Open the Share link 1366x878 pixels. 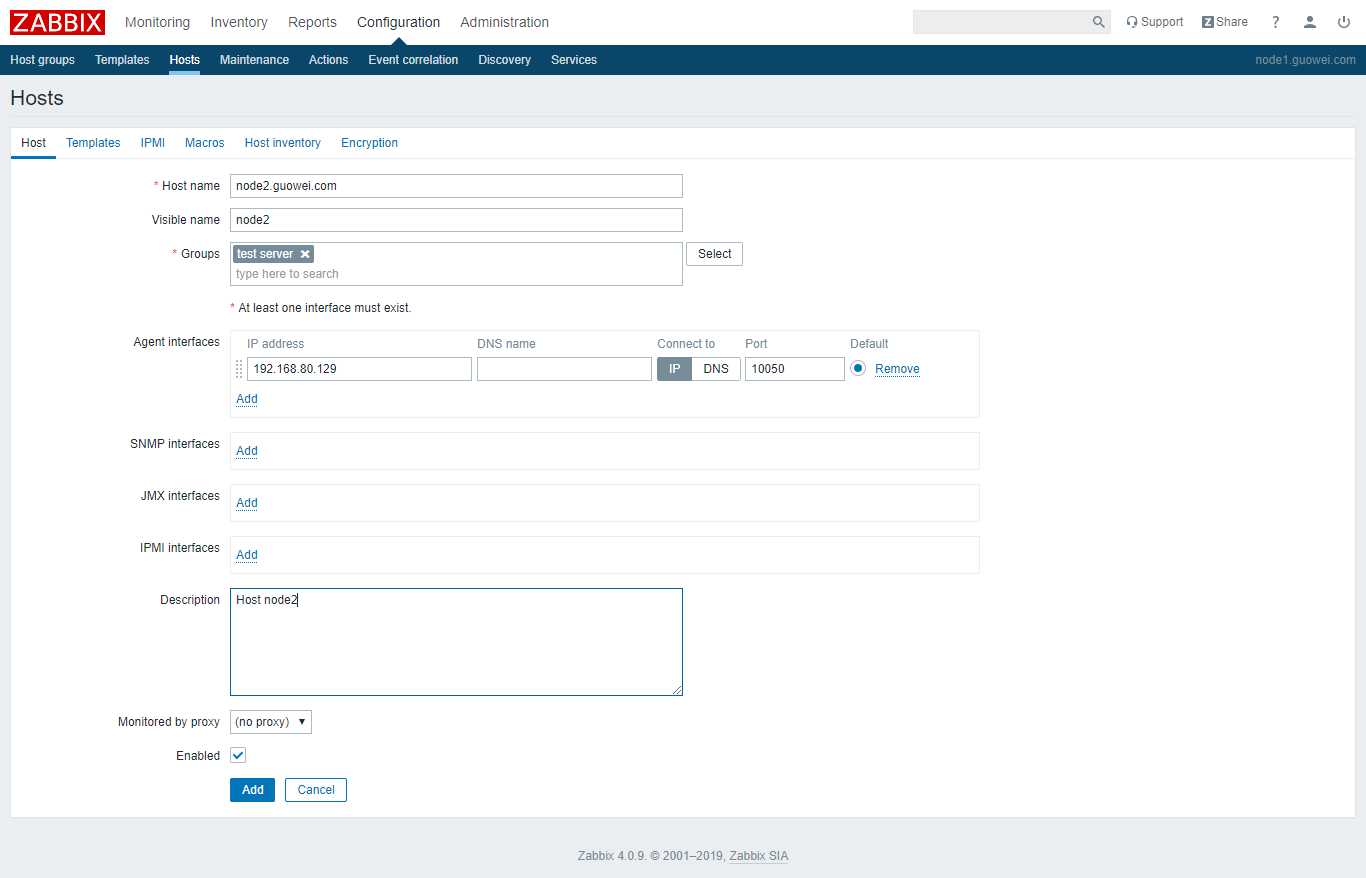(x=1225, y=22)
